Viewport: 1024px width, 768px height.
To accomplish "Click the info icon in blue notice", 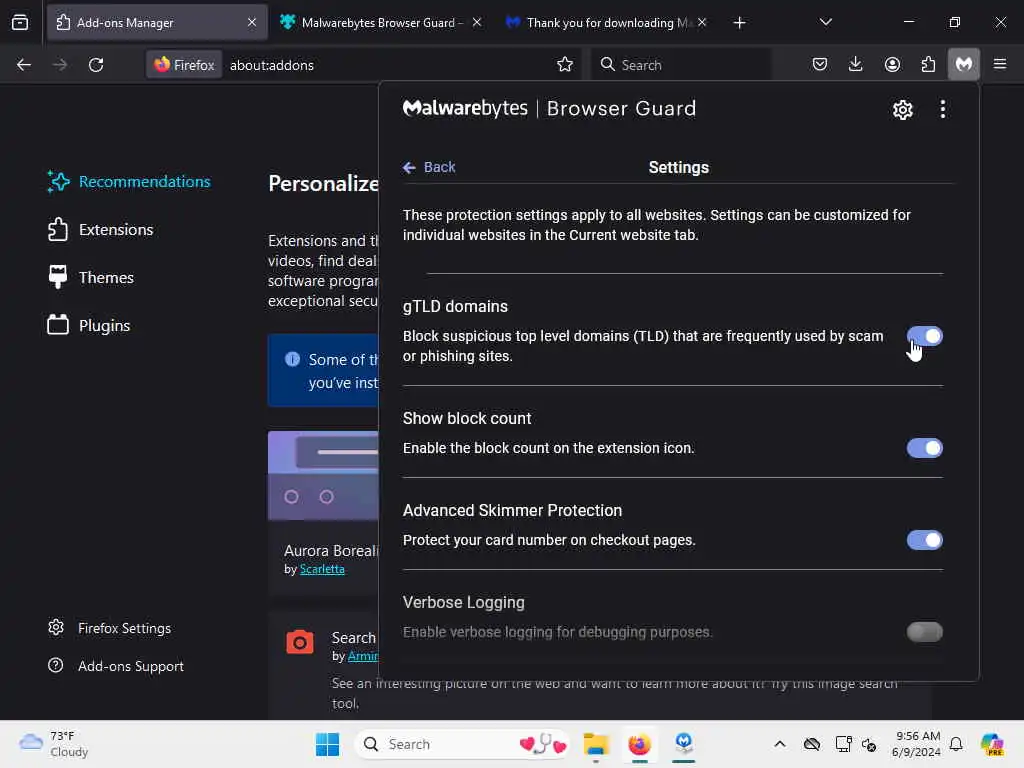I will pyautogui.click(x=292, y=359).
